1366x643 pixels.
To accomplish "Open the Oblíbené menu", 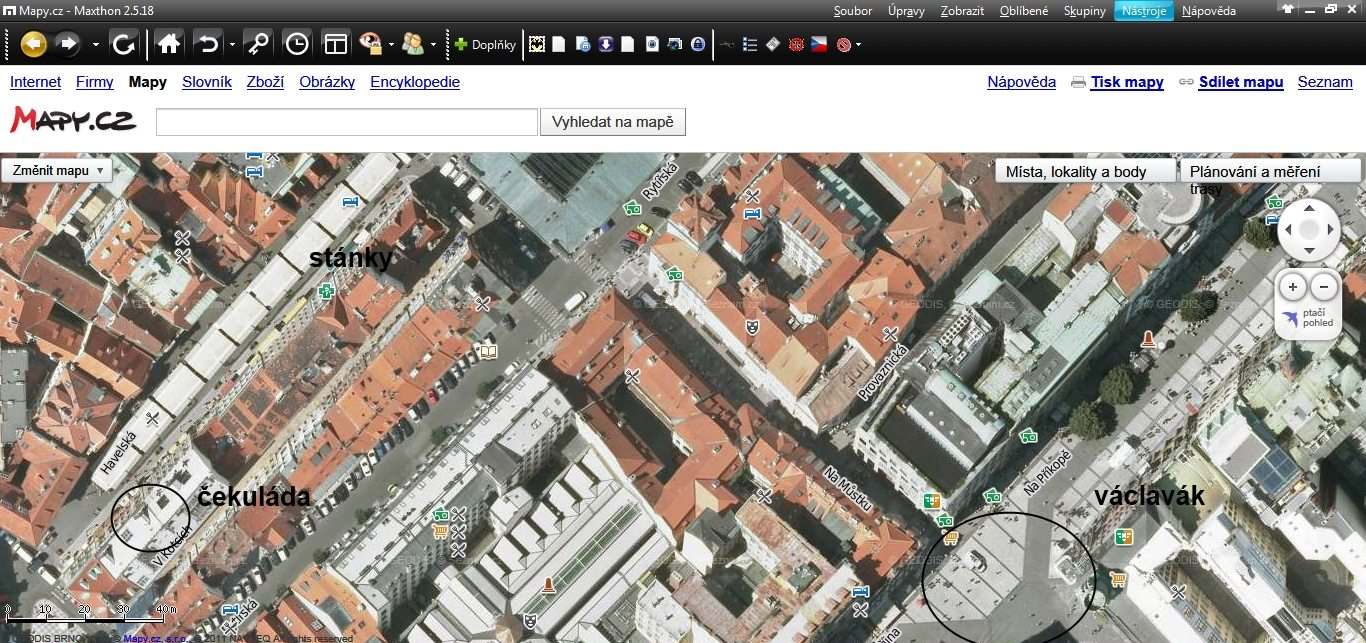I will pos(1024,11).
